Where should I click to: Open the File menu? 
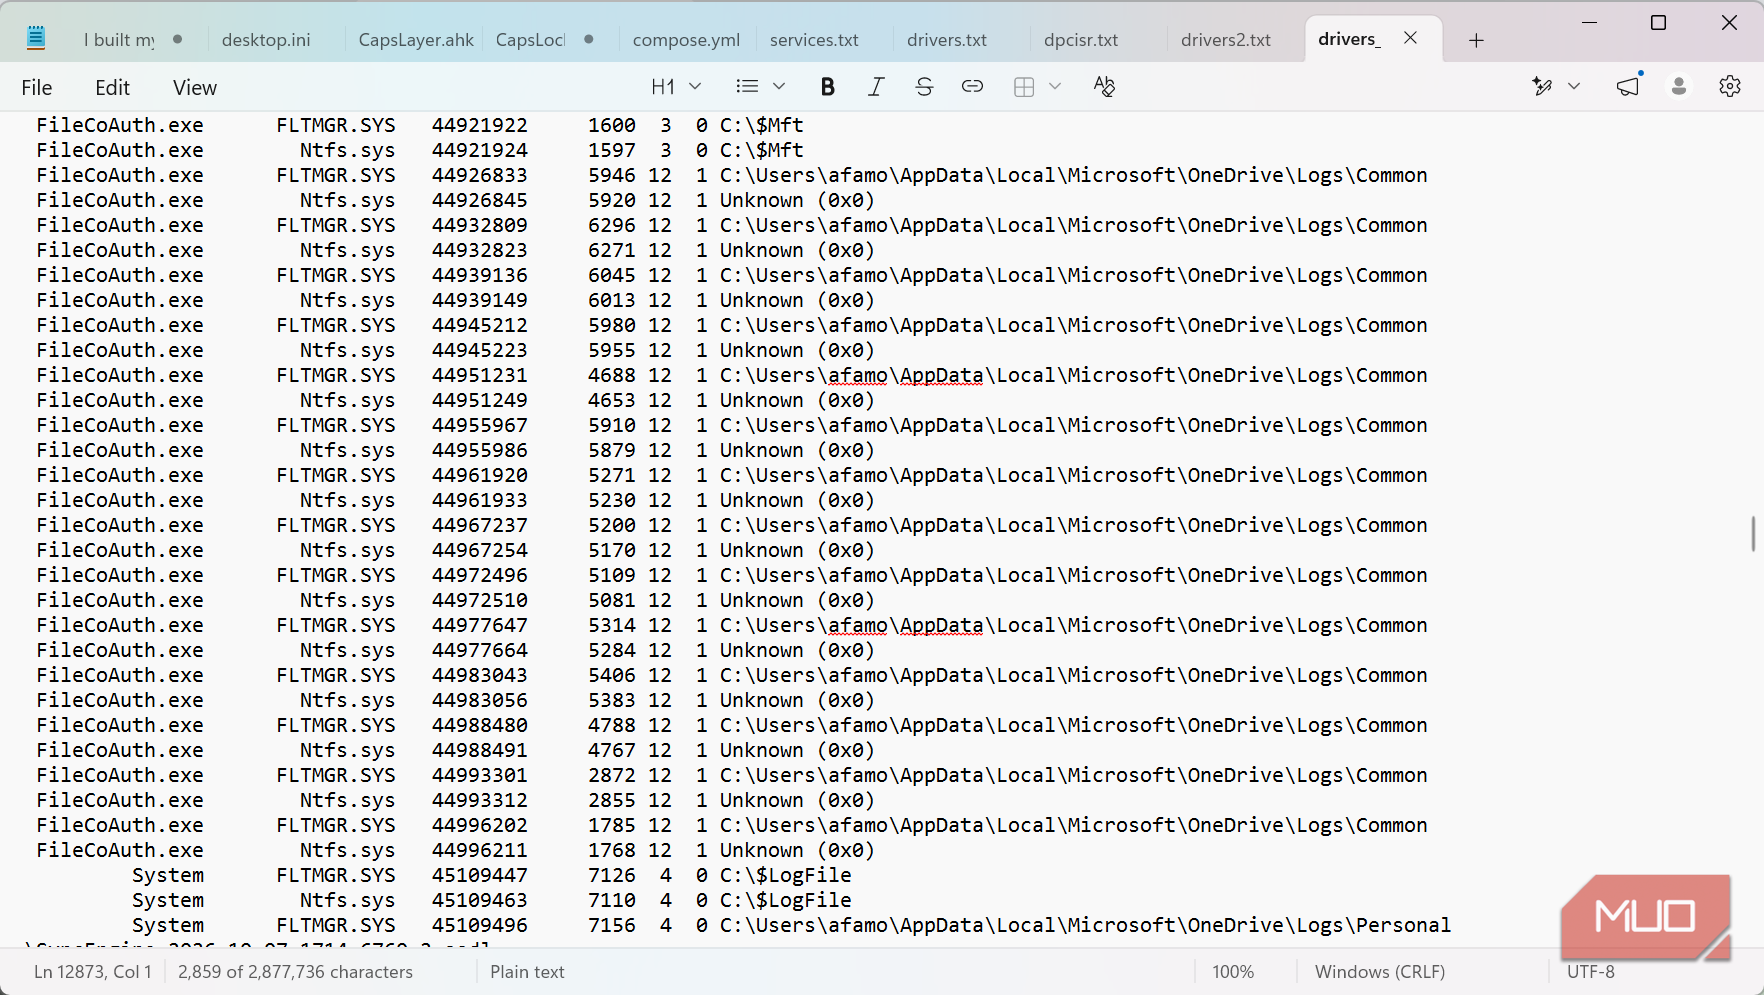[37, 88]
